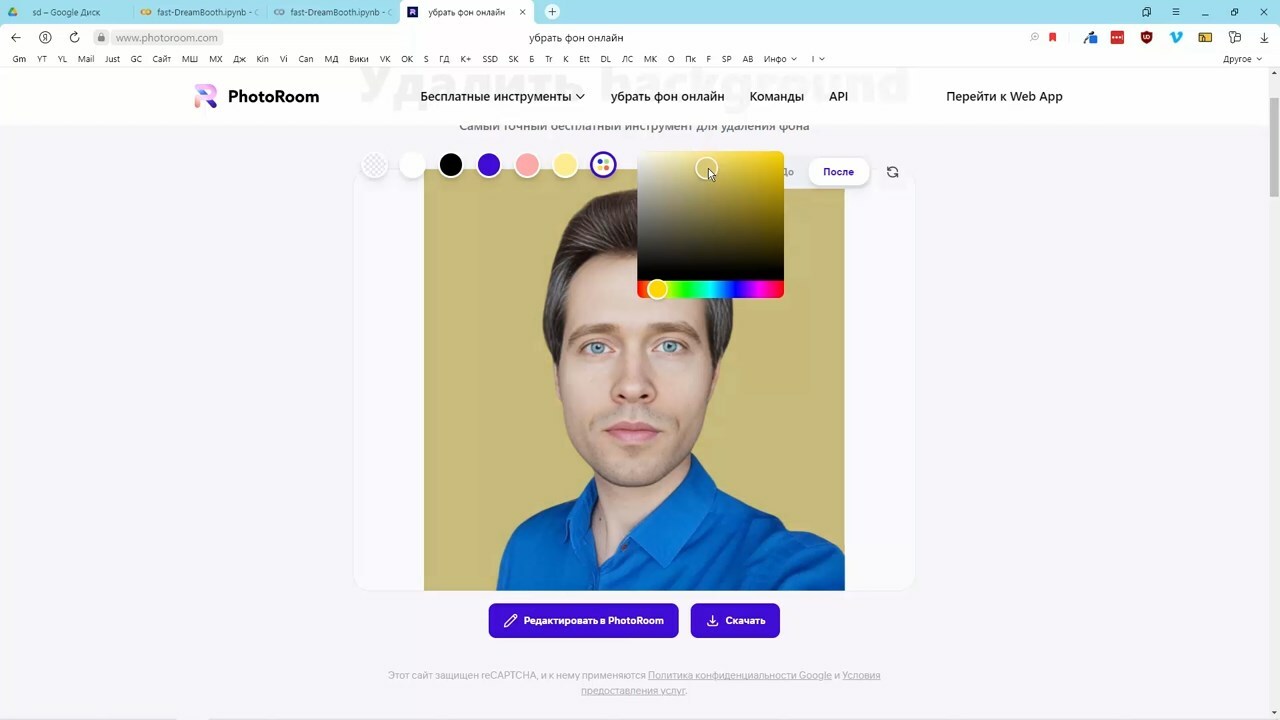The image size is (1280, 720).
Task: Click the address bar www.photoroom.com
Action: [x=166, y=38]
